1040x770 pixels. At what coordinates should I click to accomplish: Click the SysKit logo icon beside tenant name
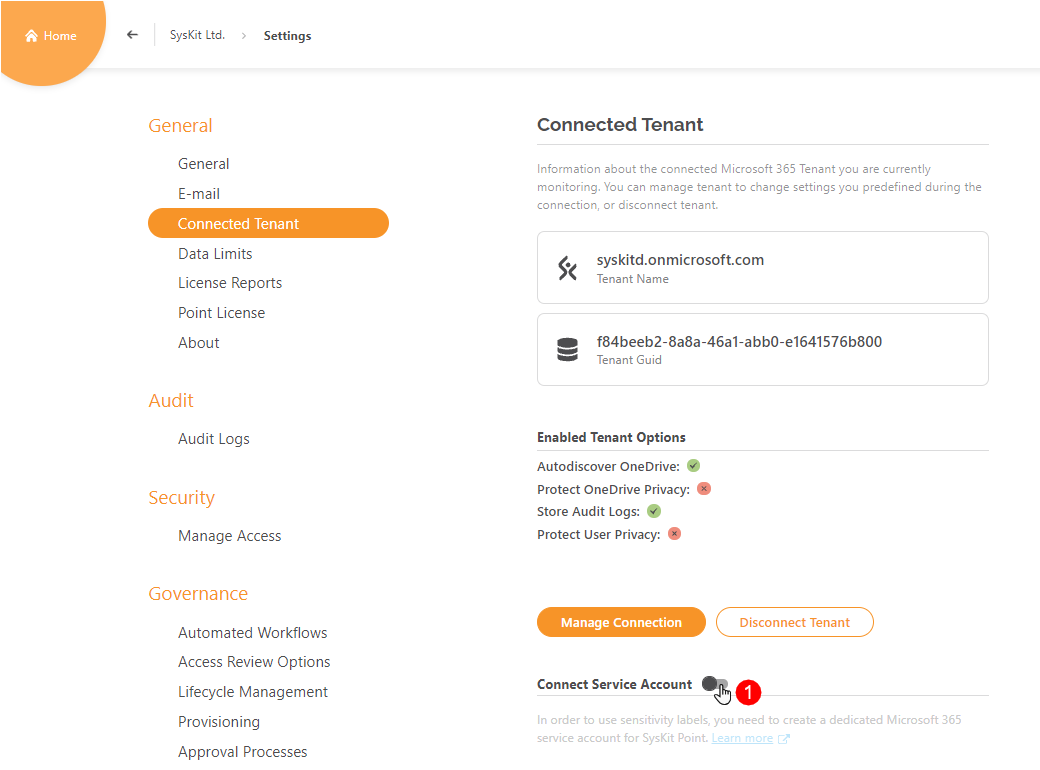click(567, 268)
